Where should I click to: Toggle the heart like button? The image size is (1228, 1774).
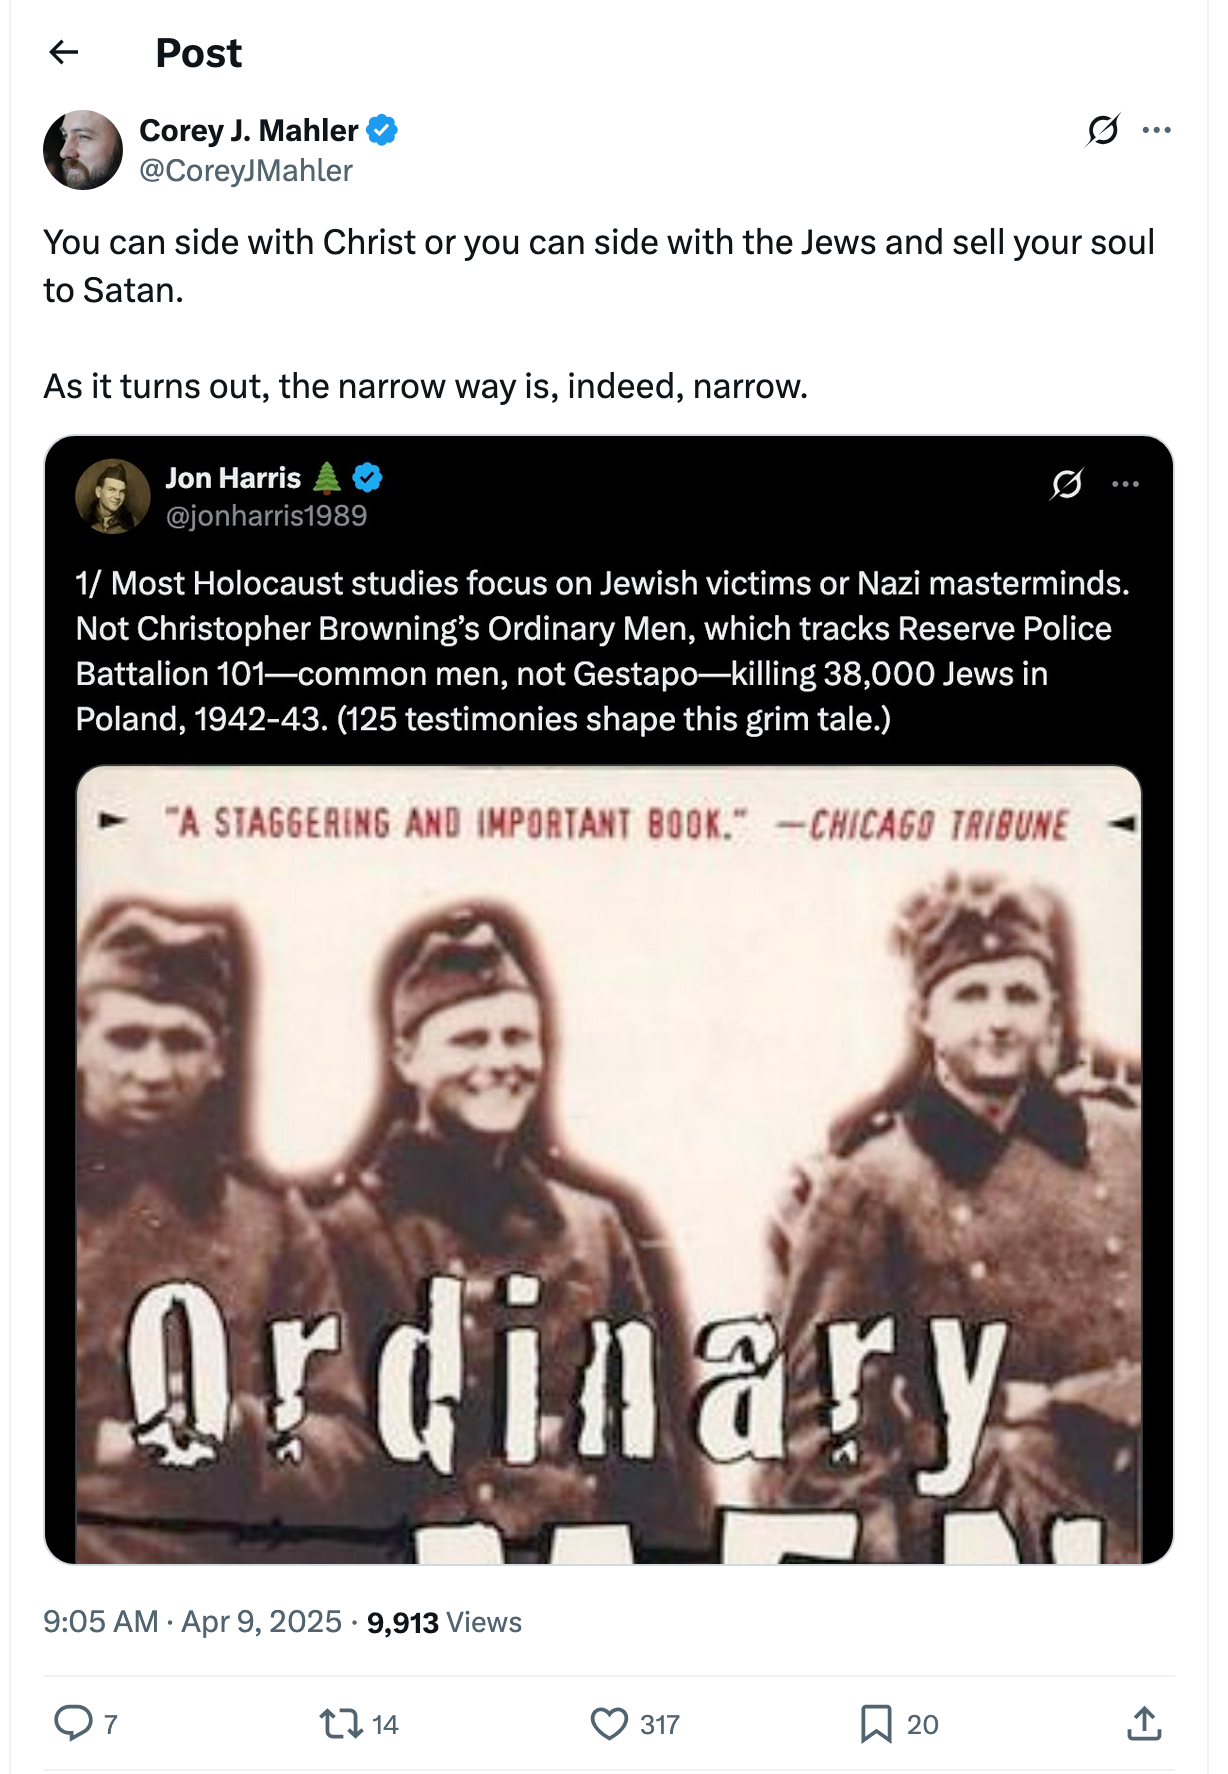click(609, 1723)
